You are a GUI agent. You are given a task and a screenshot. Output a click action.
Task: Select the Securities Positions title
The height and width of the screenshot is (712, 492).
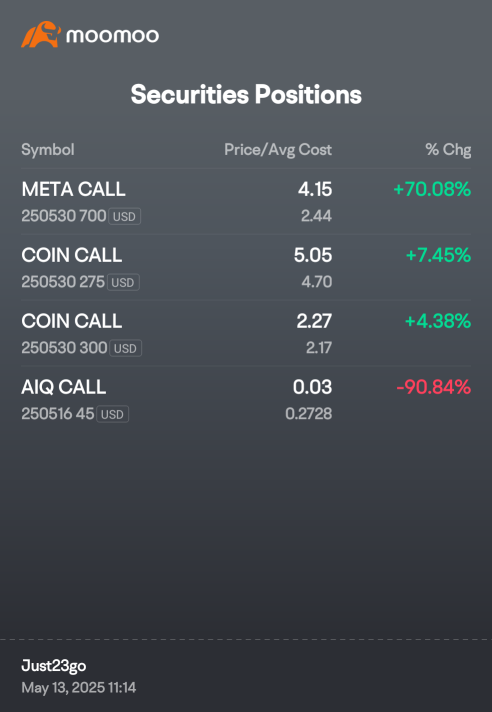[x=246, y=94]
